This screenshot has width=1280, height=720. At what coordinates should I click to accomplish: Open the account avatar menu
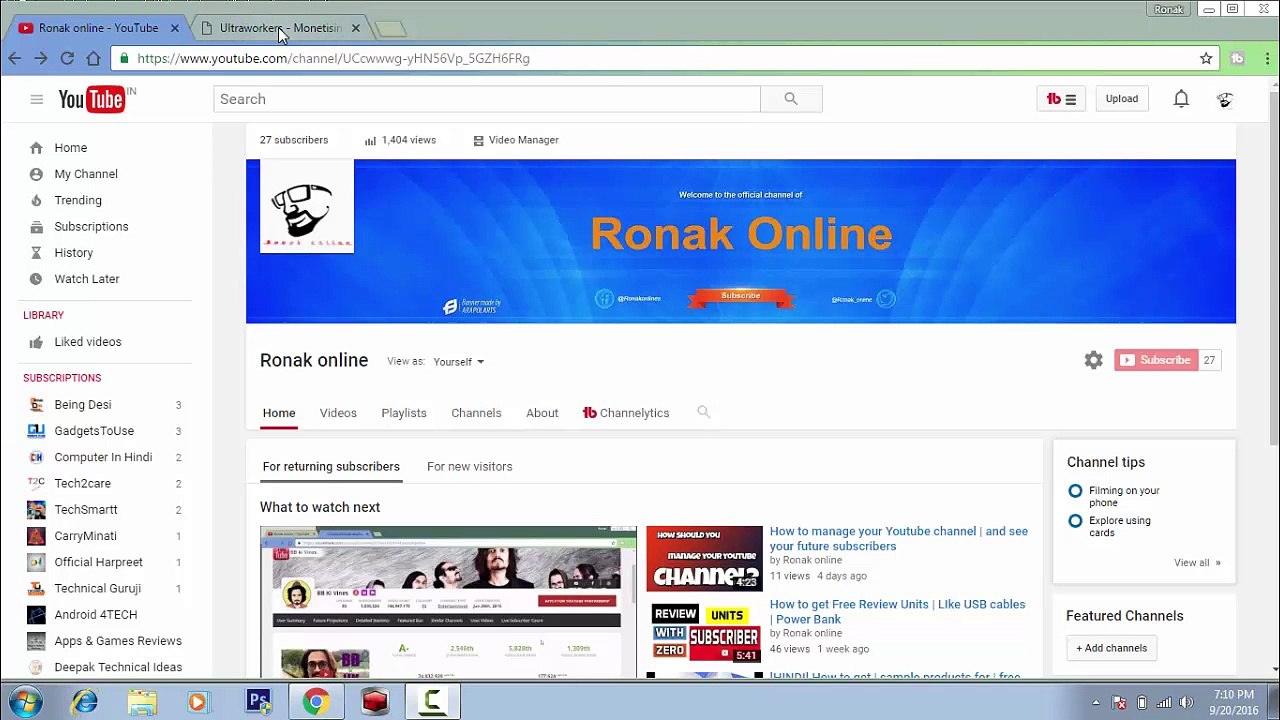pyautogui.click(x=1225, y=99)
